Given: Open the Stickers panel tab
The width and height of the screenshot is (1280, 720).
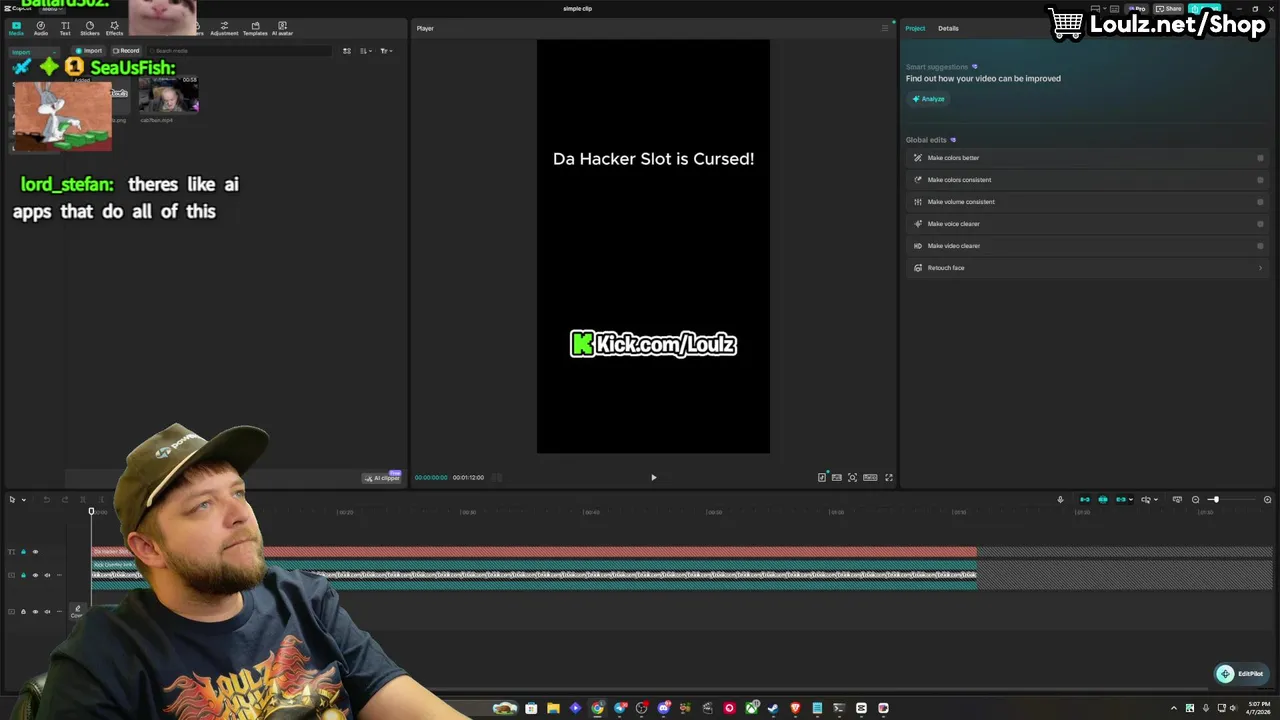Looking at the screenshot, I should 90,28.
